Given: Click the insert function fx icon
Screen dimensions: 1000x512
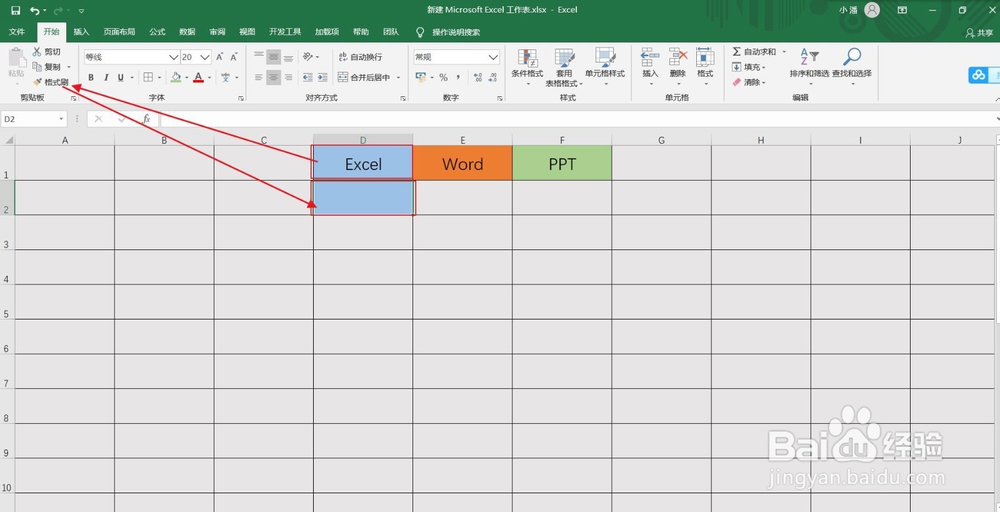Looking at the screenshot, I should [x=147, y=119].
